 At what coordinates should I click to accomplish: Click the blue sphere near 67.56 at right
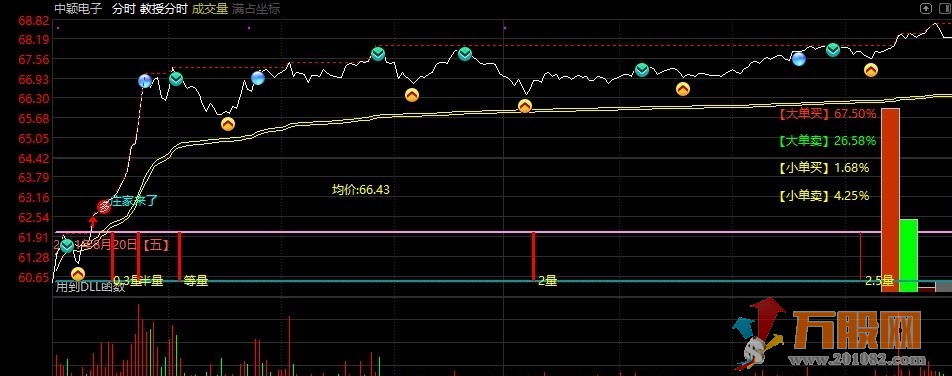(799, 59)
